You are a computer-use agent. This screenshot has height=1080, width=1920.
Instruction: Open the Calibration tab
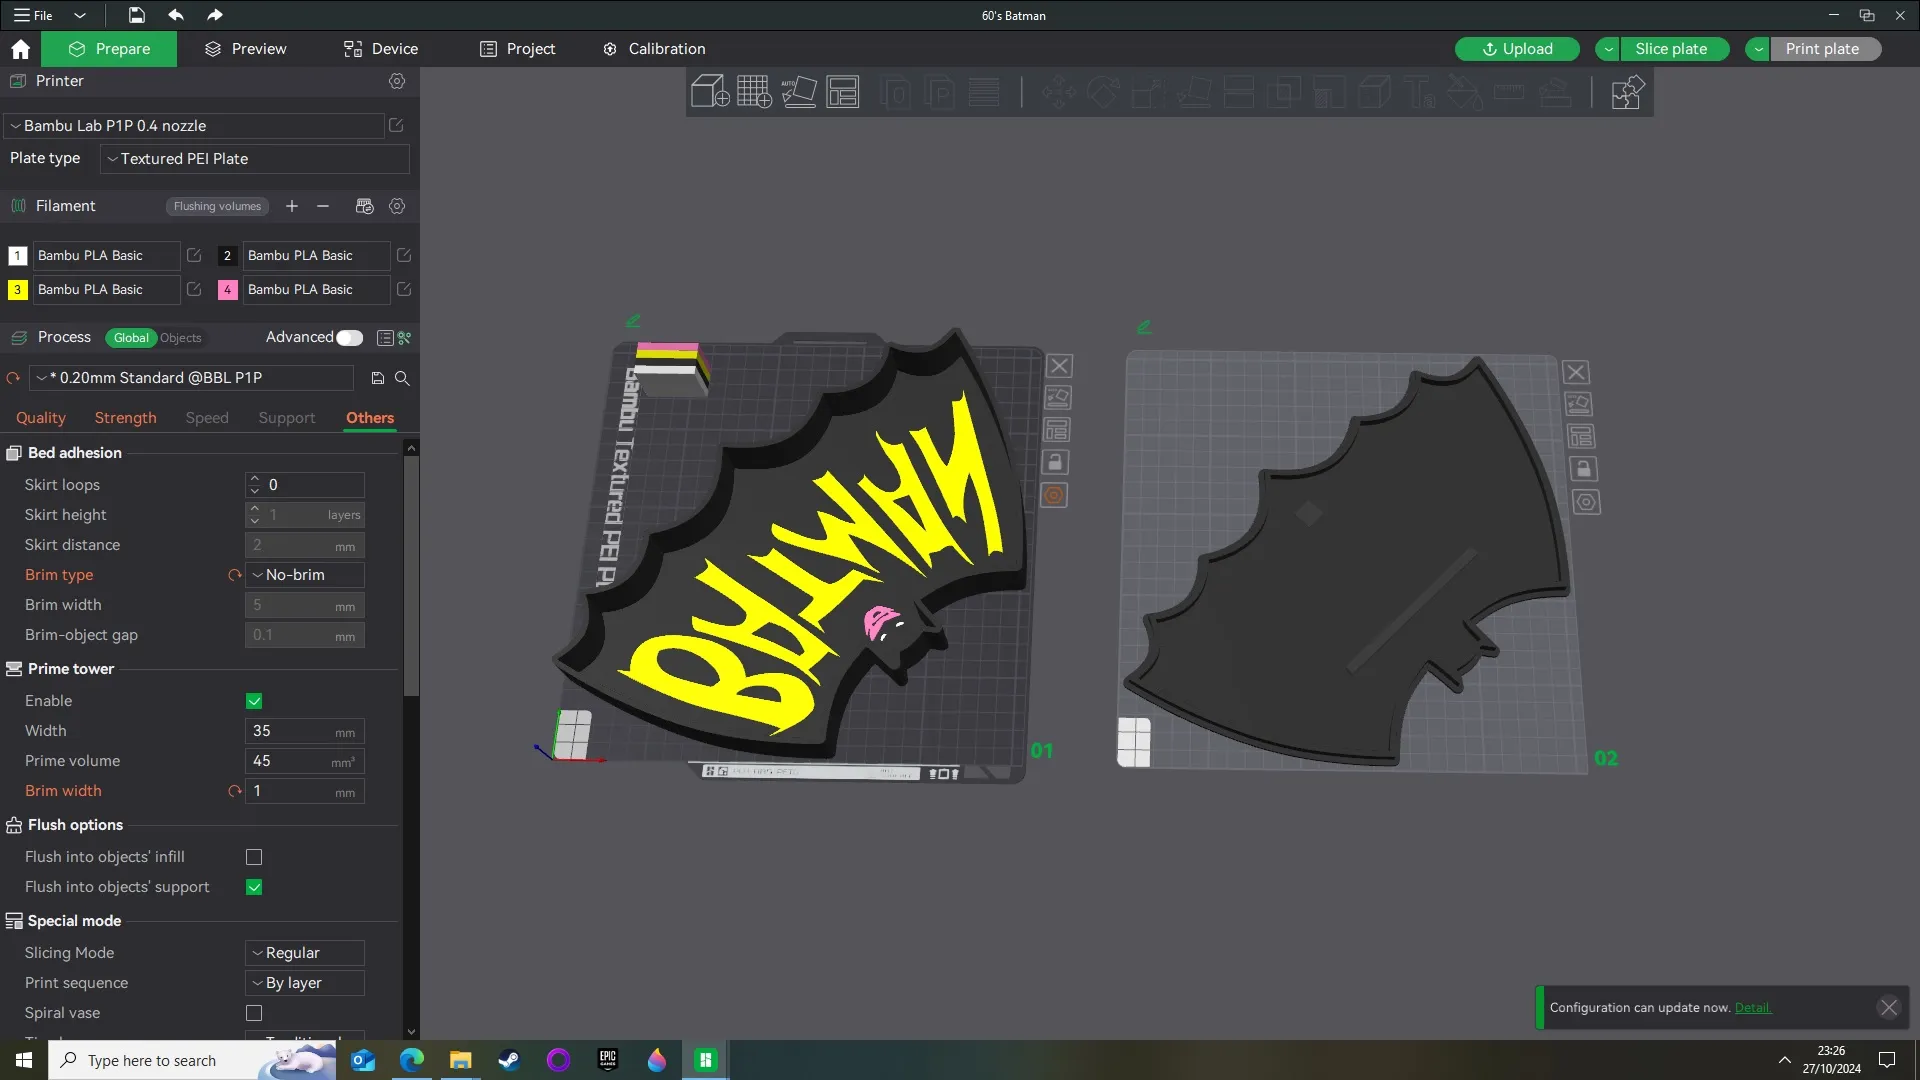(654, 49)
